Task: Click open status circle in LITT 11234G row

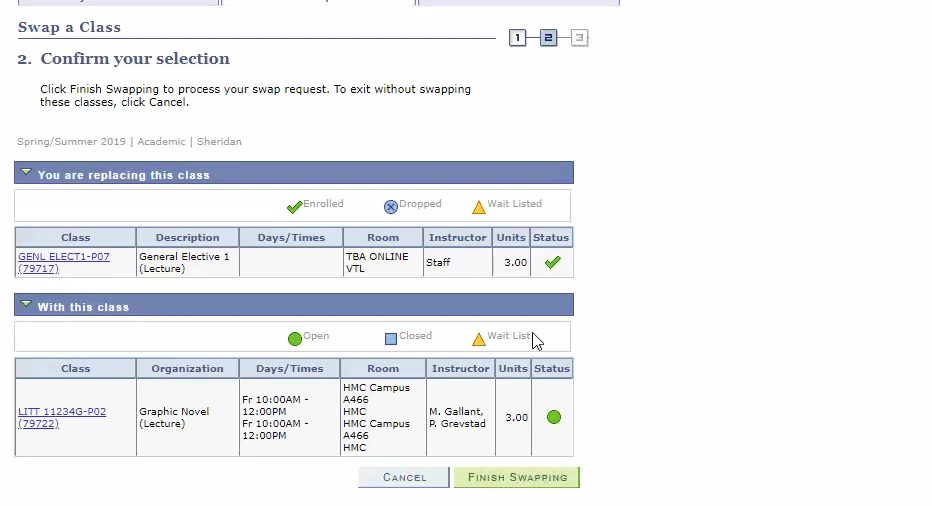Action: tap(554, 417)
